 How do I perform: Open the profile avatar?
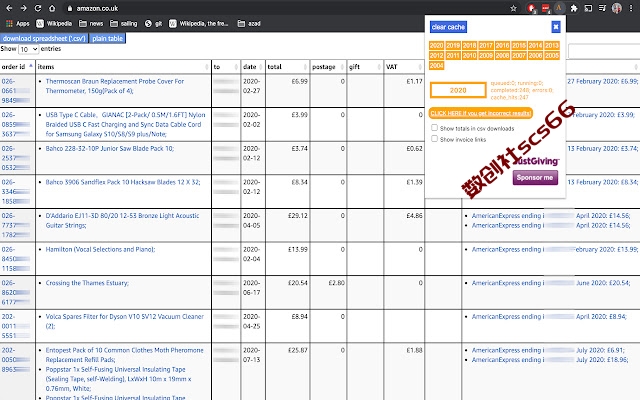point(617,8)
